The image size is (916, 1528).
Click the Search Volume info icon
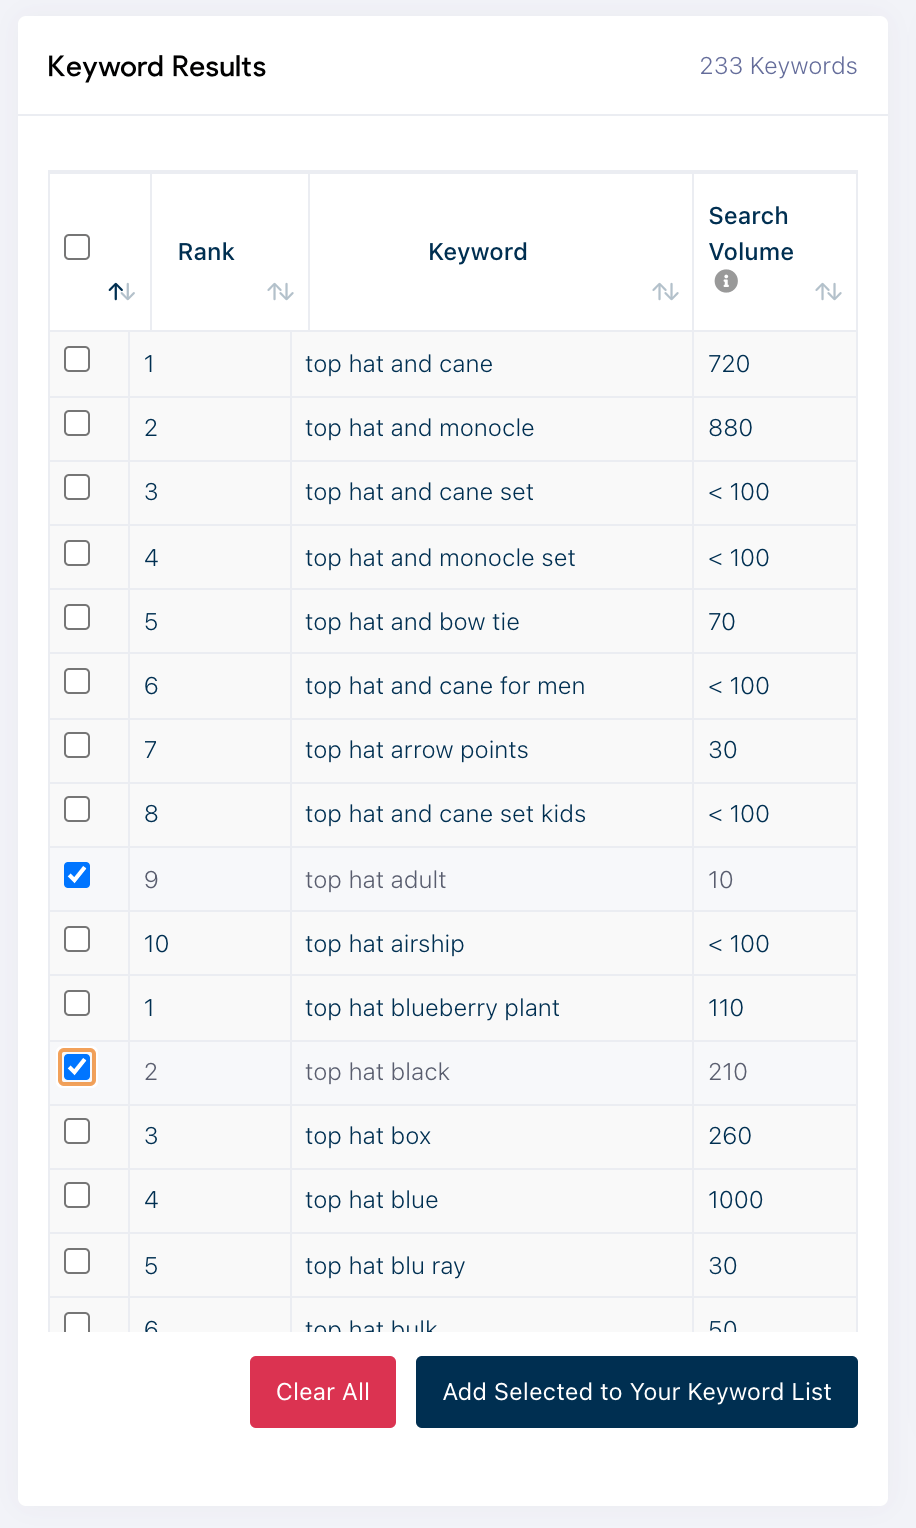(727, 282)
